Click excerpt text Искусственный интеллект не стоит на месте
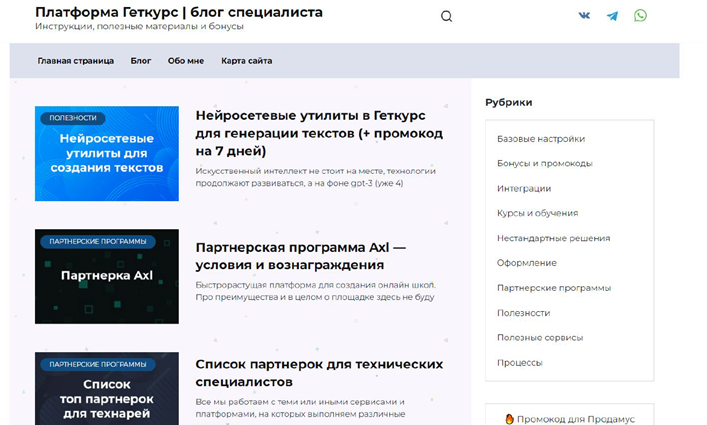This screenshot has width=707, height=425. [x=316, y=177]
